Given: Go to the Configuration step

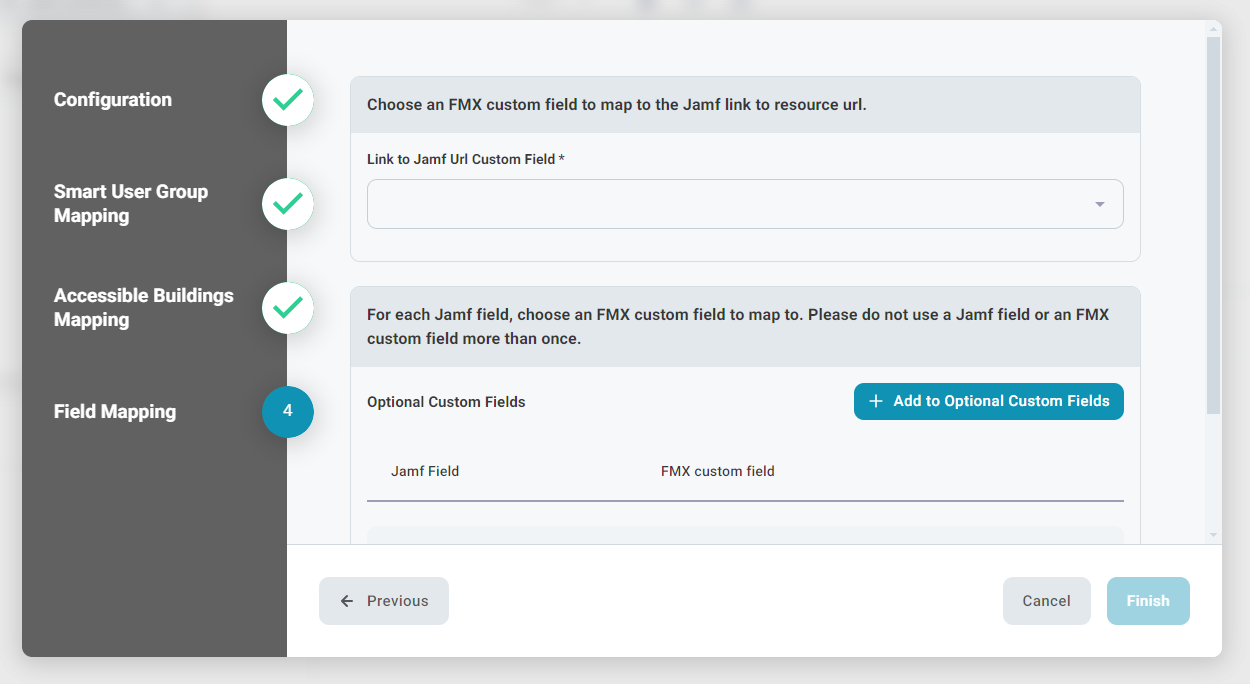Looking at the screenshot, I should pyautogui.click(x=113, y=100).
